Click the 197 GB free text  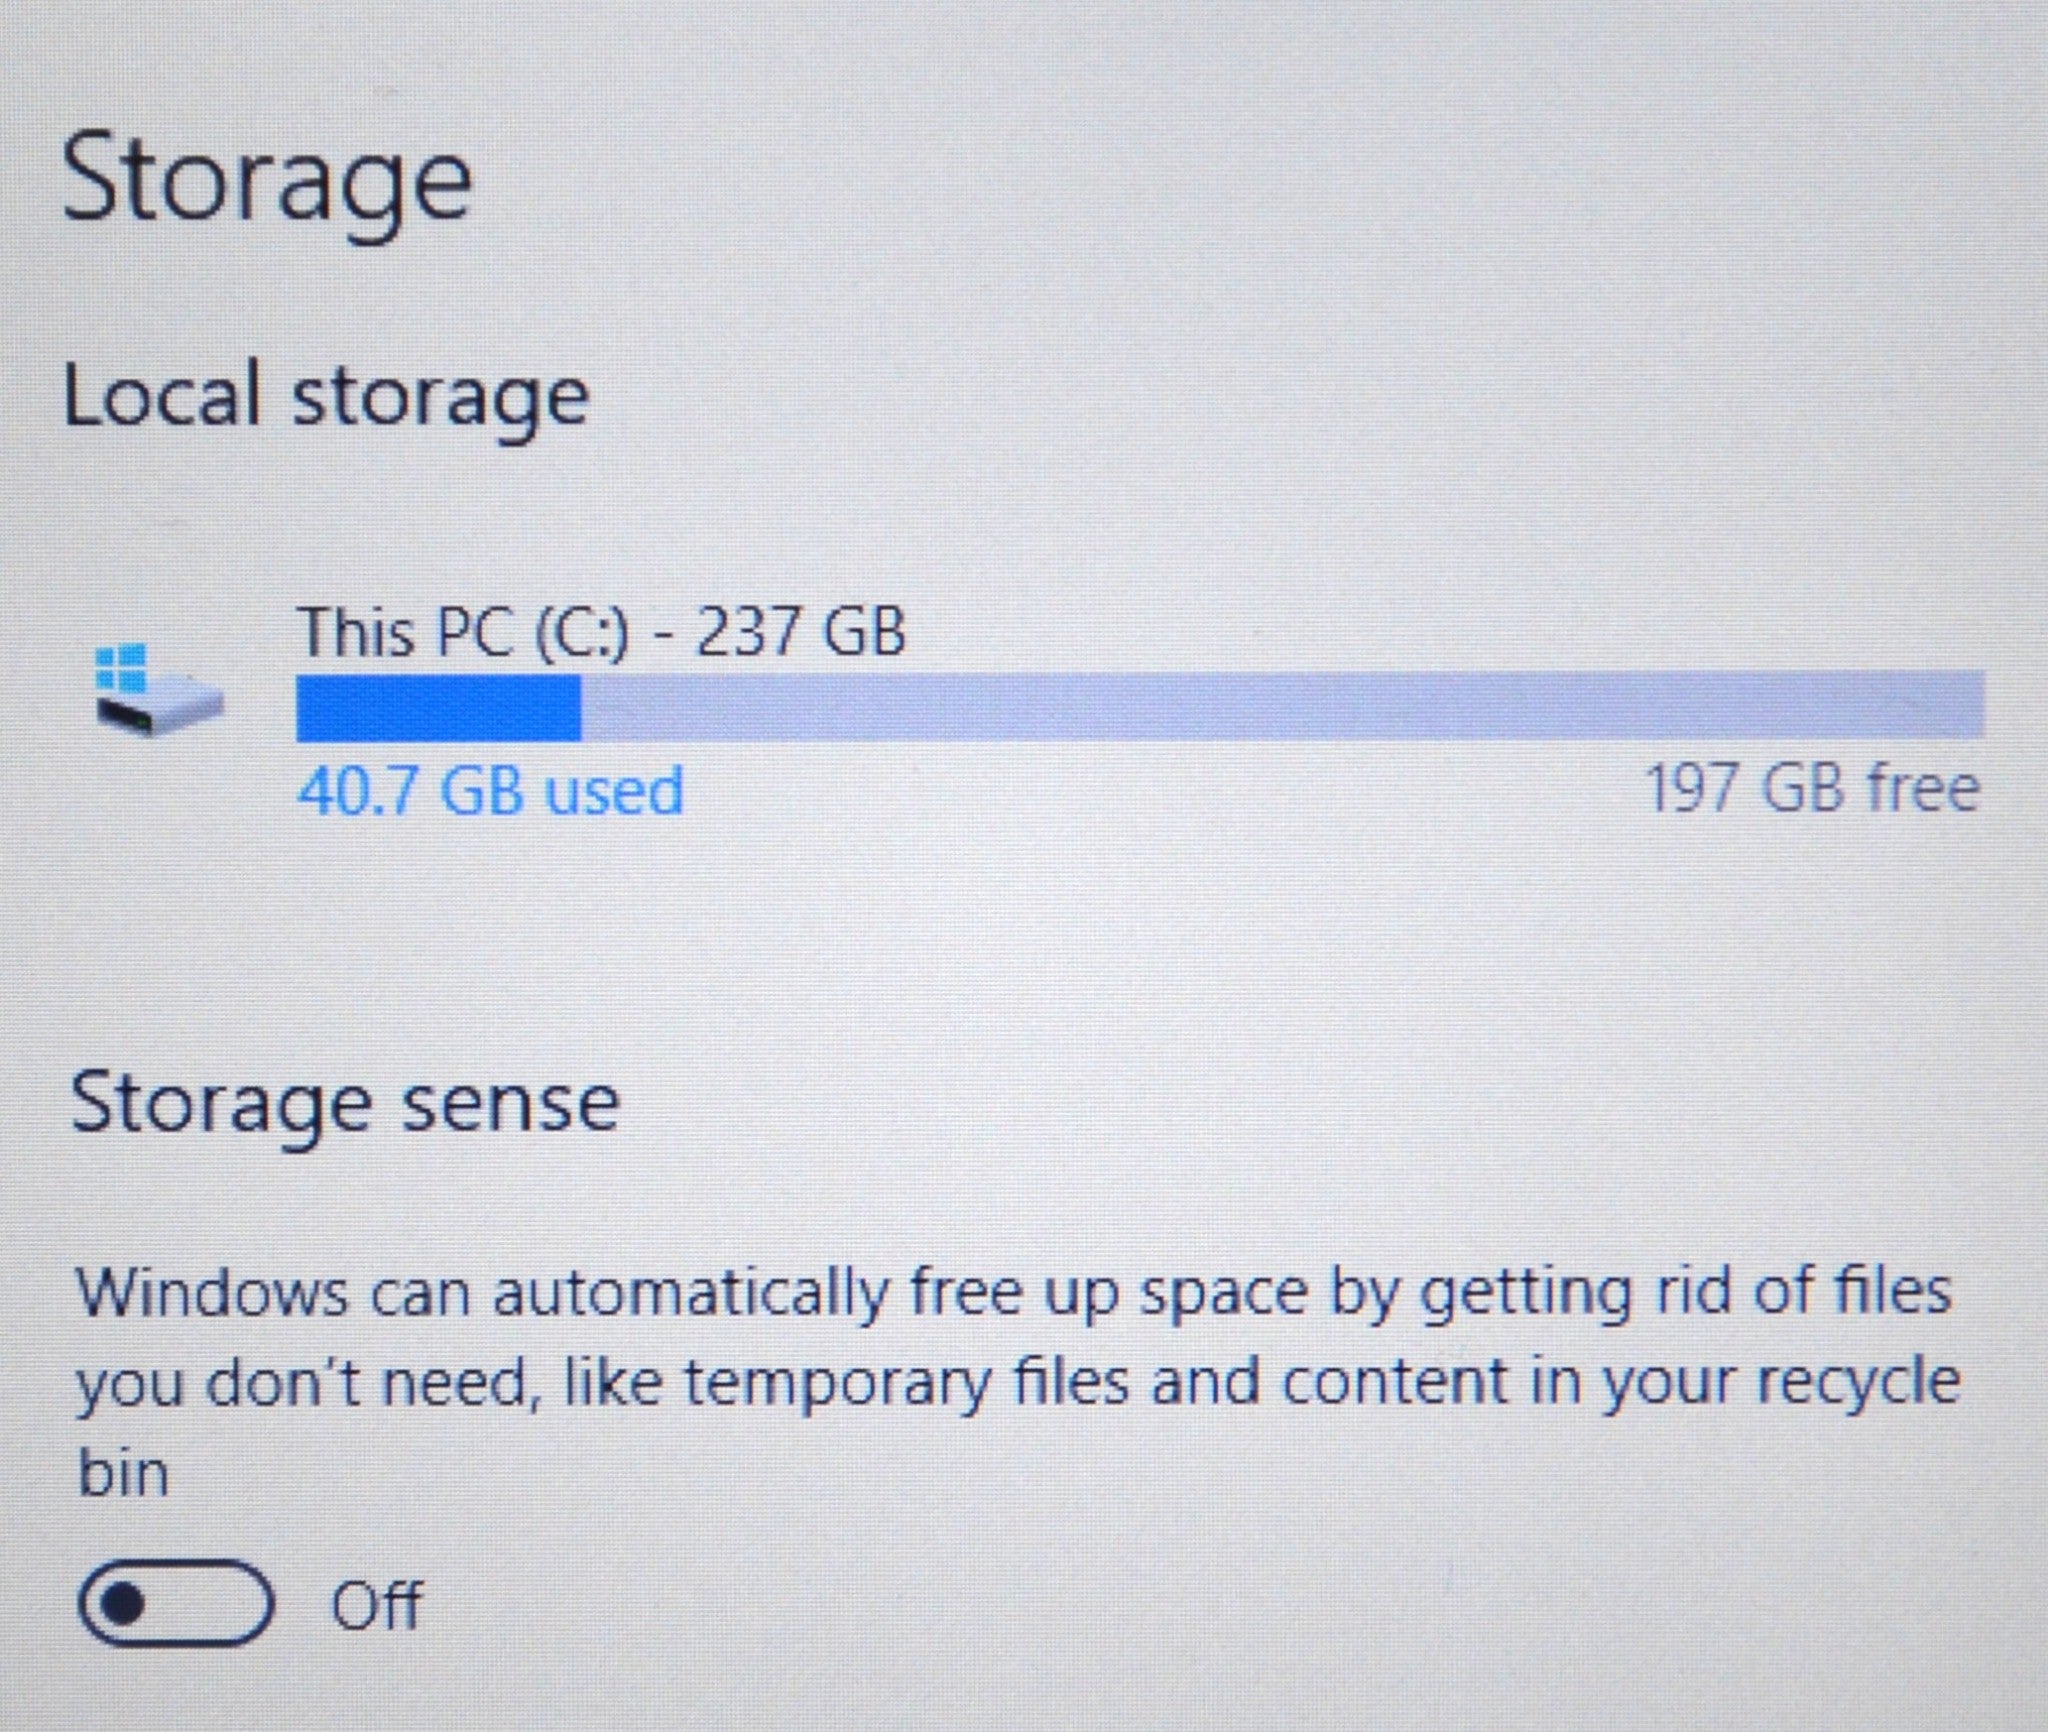1811,788
